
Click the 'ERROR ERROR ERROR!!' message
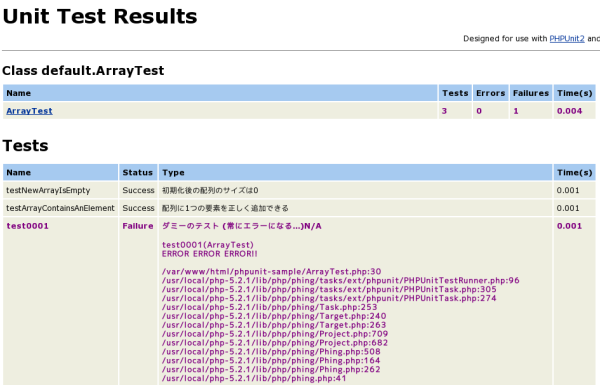point(210,254)
